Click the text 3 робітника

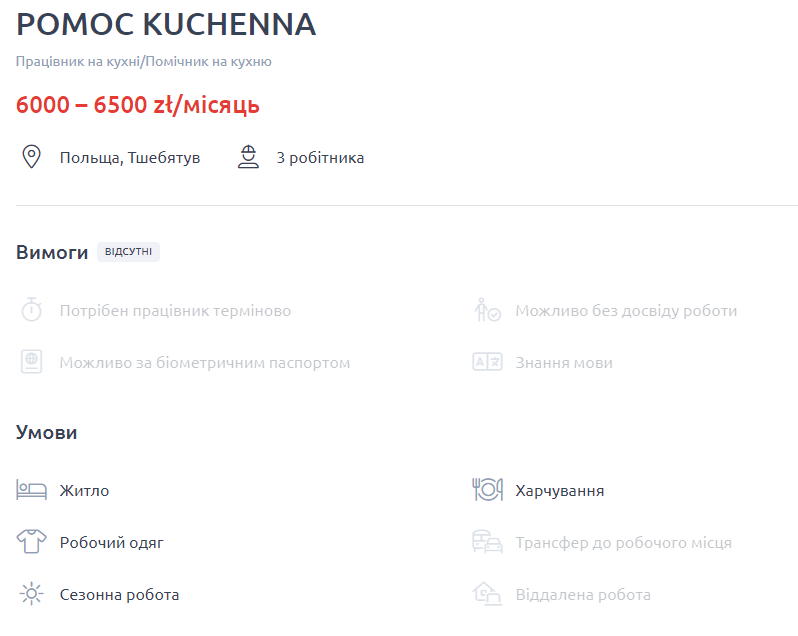[320, 158]
